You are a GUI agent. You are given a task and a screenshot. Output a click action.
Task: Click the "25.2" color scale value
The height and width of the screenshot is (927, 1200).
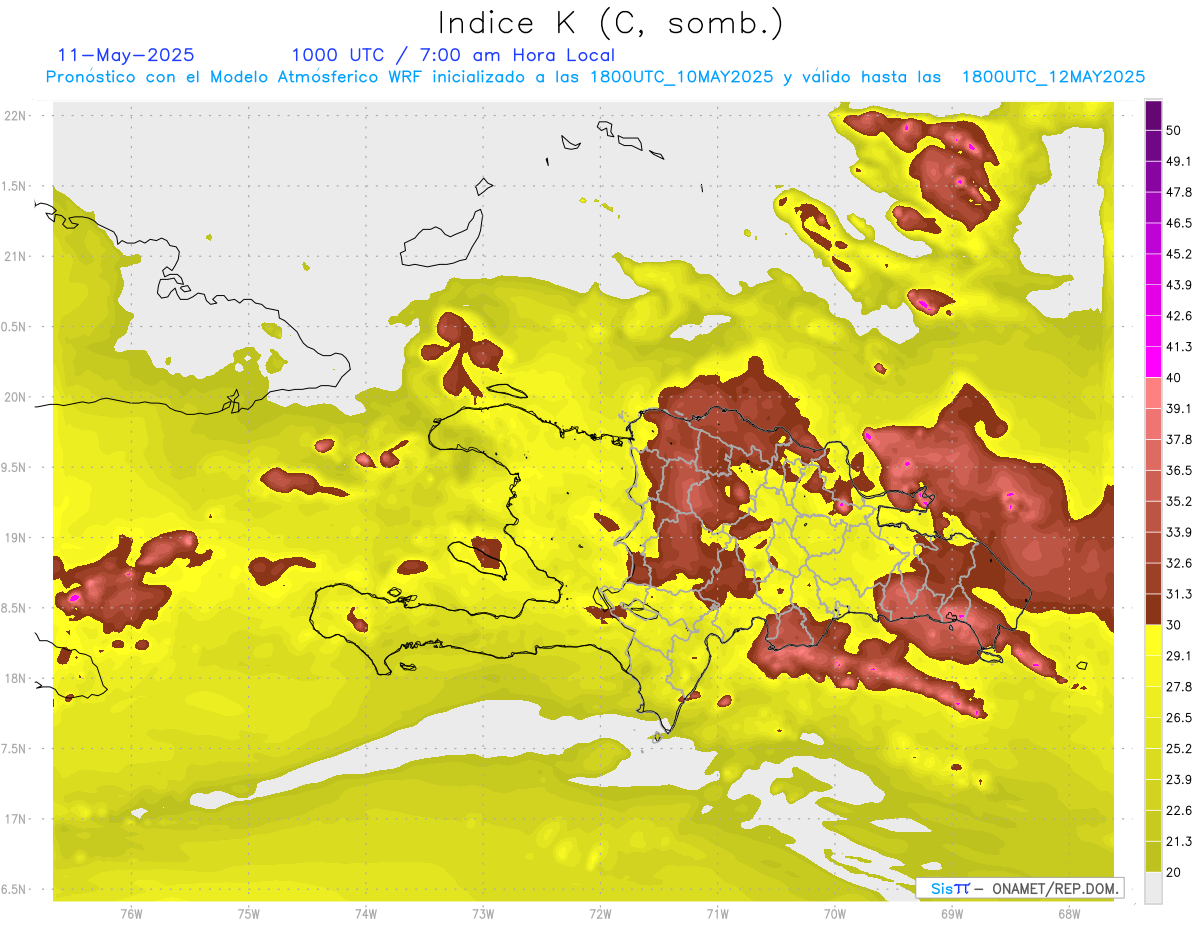tap(1179, 748)
